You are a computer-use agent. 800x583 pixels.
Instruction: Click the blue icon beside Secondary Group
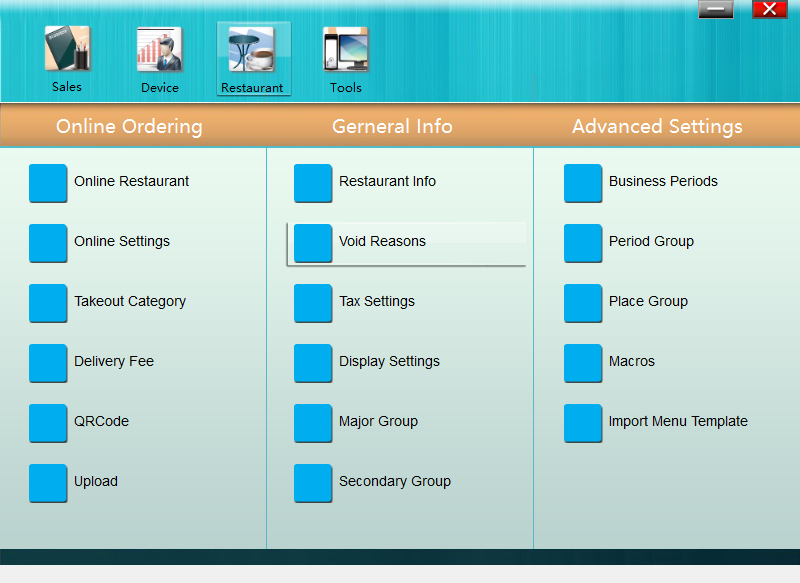click(313, 483)
